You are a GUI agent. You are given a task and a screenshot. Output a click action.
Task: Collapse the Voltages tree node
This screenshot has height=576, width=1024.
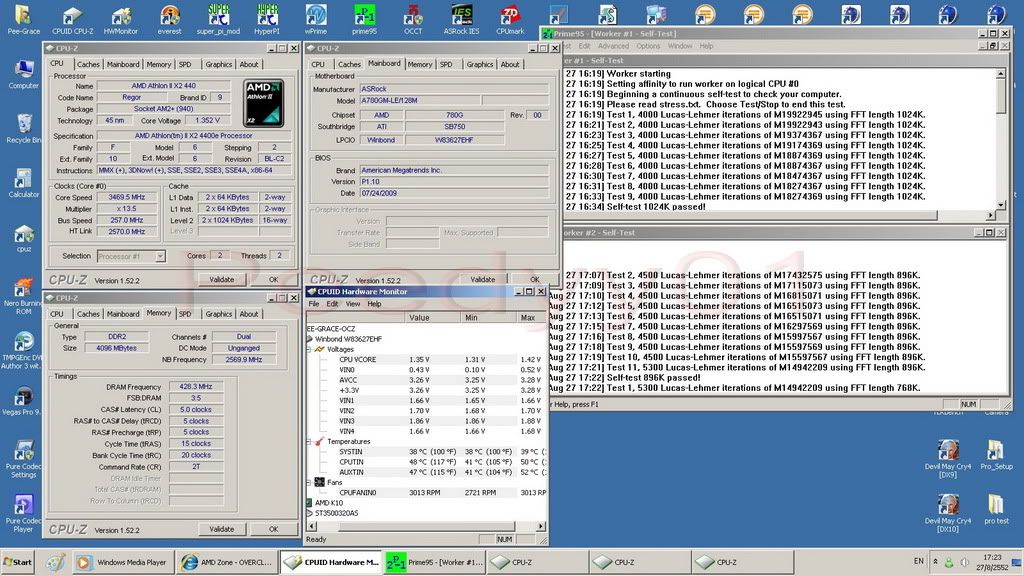(310, 349)
